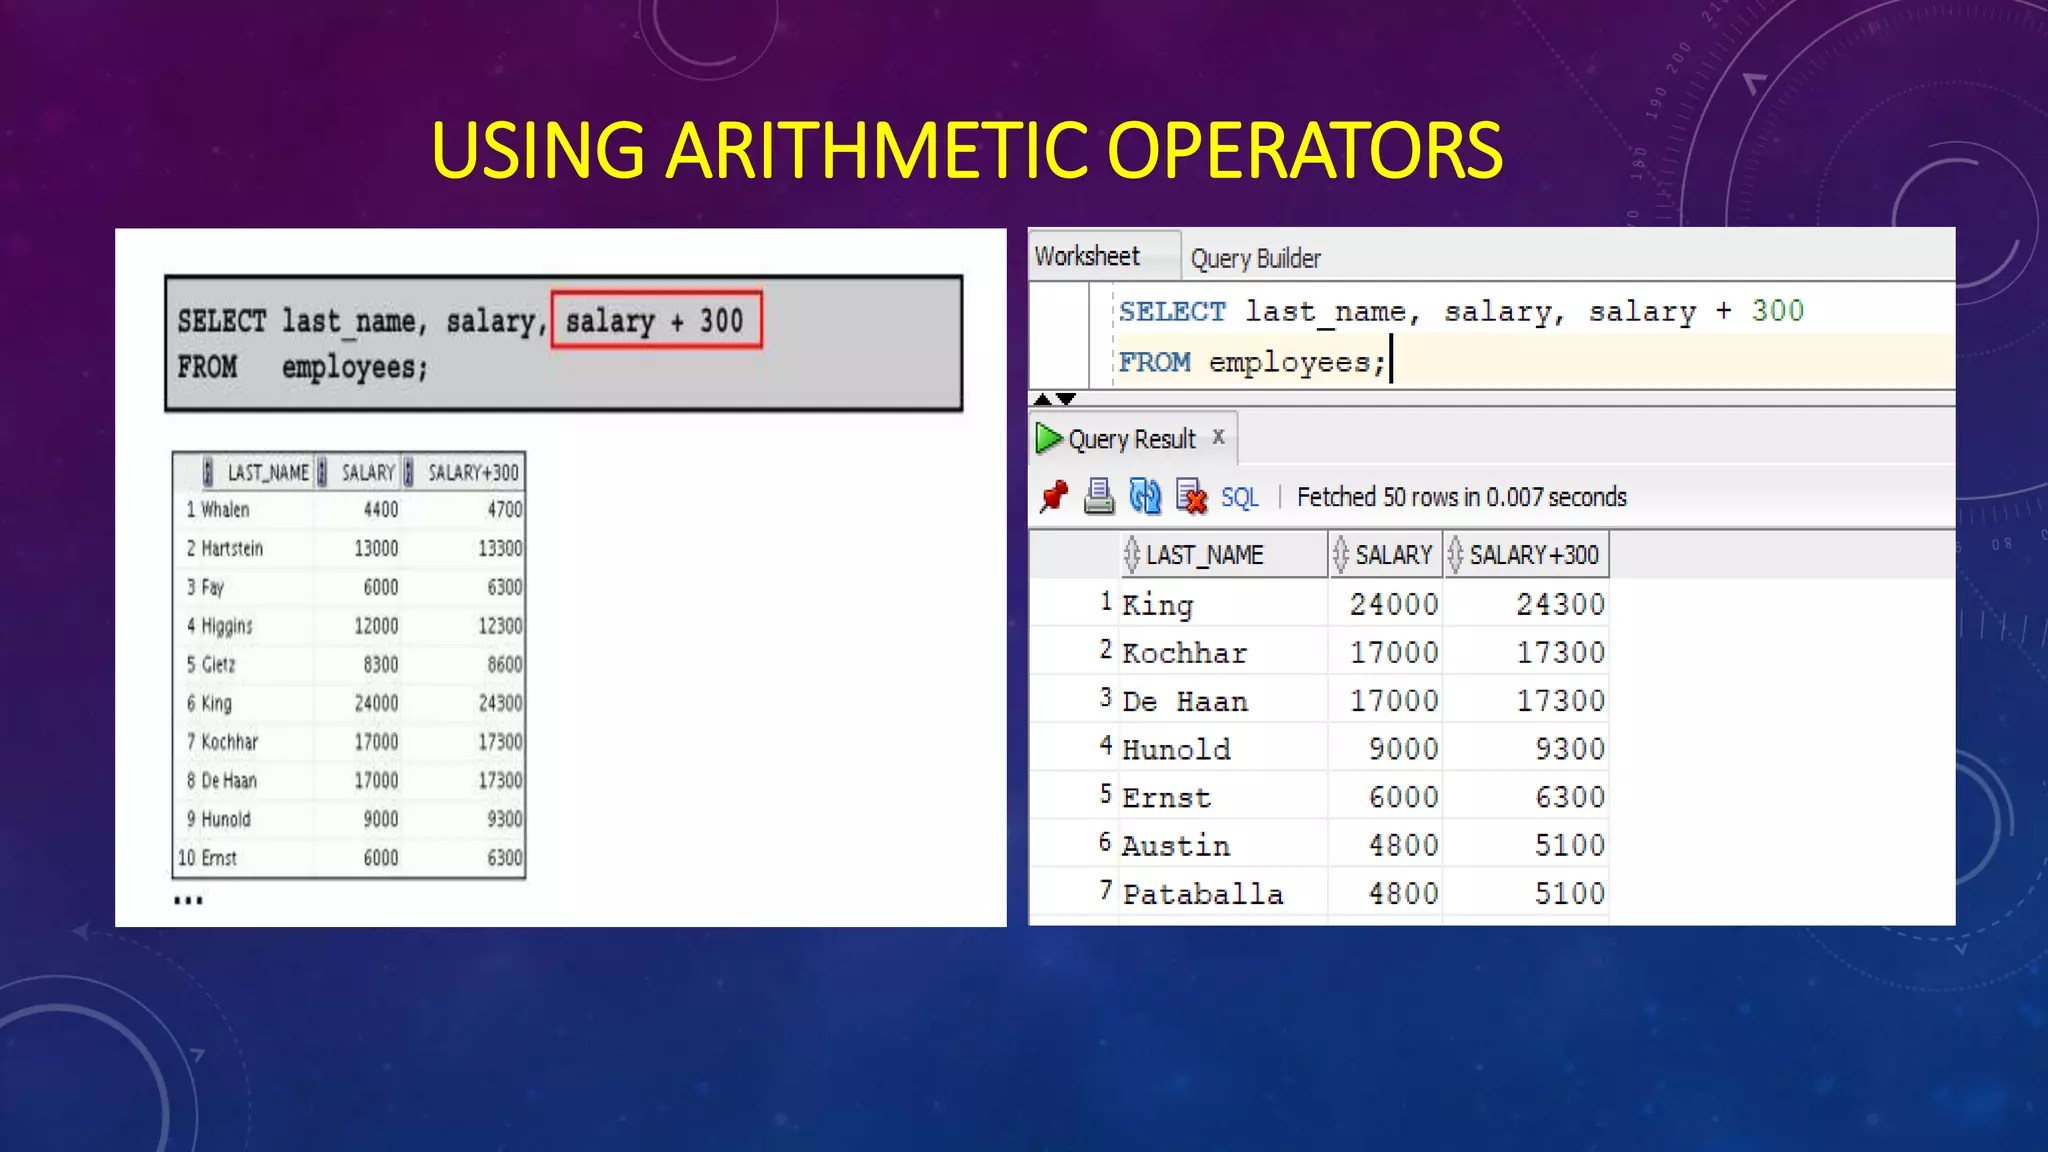
Task: Click the Delete Row icon with red X
Action: 1190,496
